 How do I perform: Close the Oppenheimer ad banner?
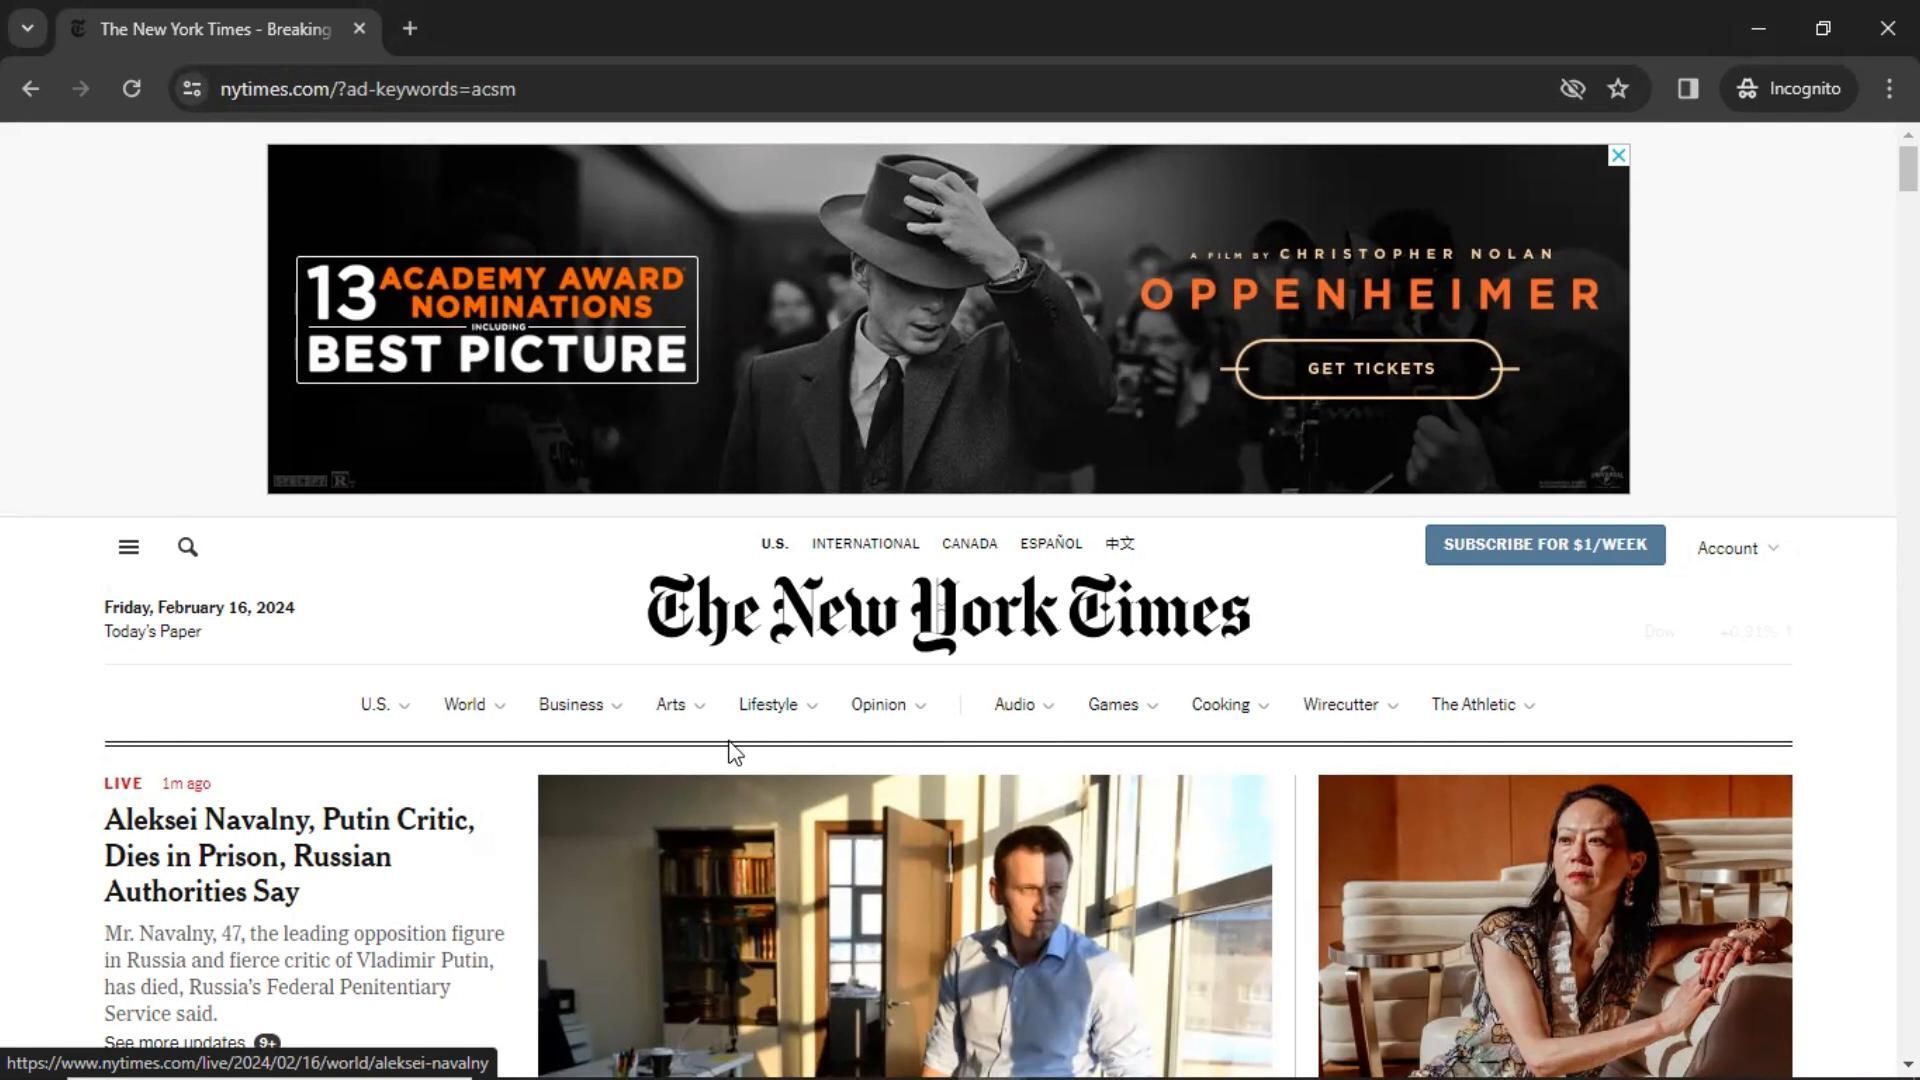point(1618,155)
